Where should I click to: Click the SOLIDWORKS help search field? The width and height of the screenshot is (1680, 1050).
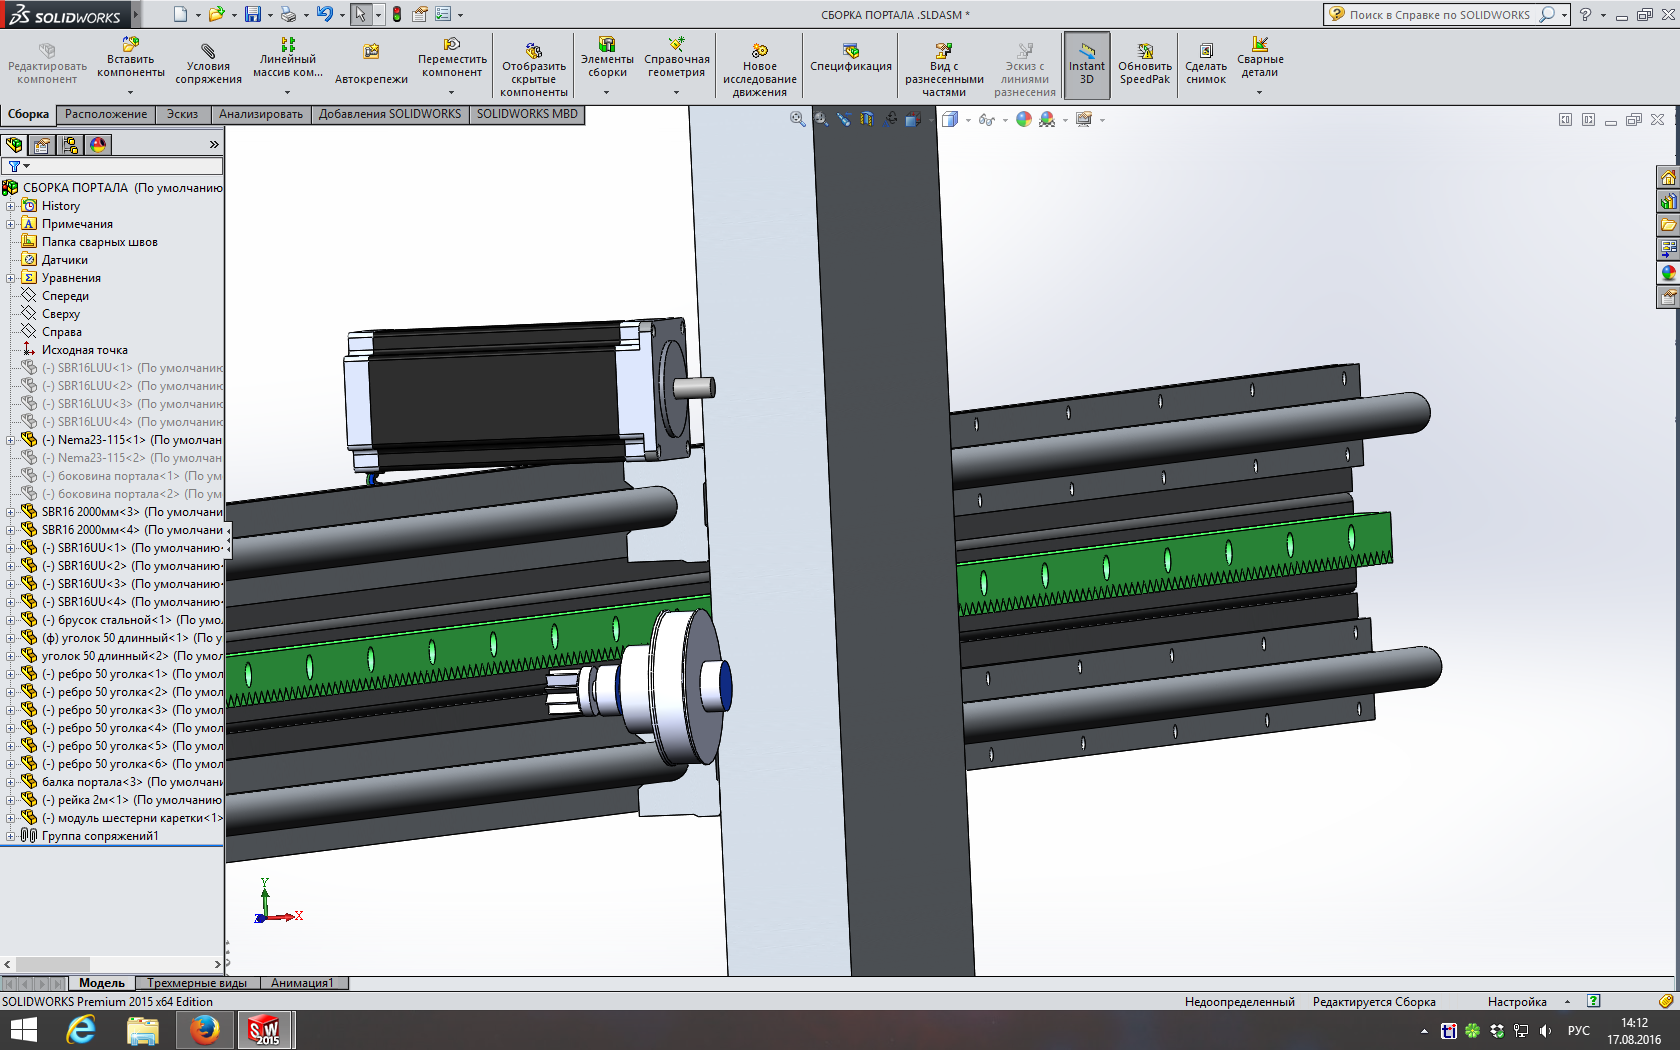click(x=1440, y=14)
